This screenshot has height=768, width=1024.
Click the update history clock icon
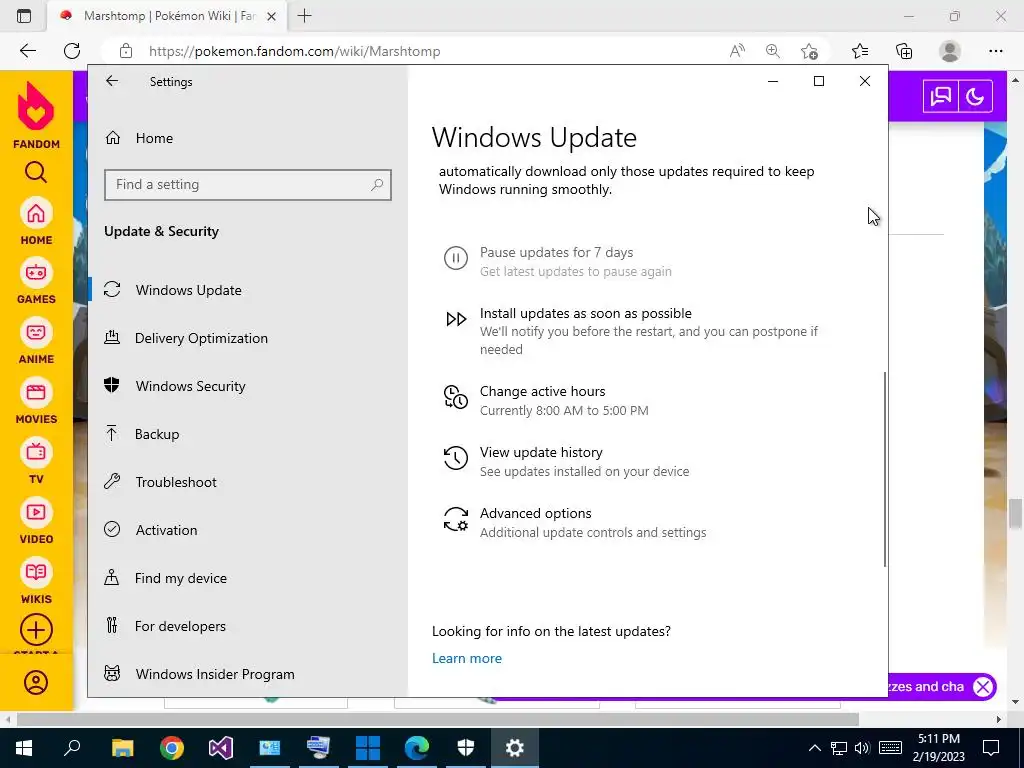pos(456,458)
